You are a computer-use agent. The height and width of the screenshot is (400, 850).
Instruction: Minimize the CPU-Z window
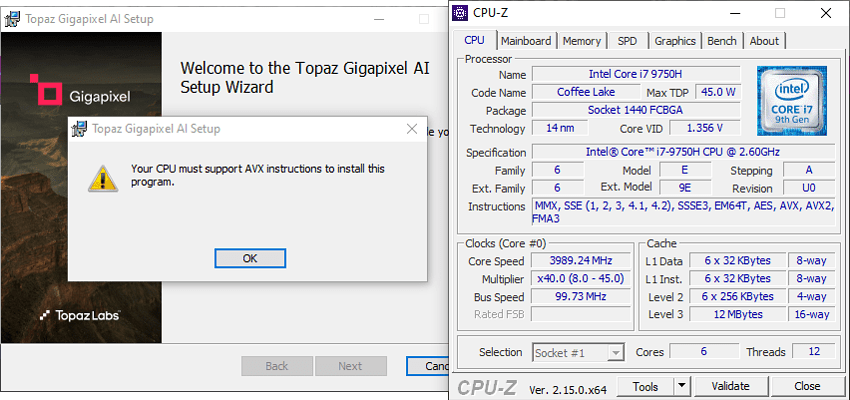[733, 13]
